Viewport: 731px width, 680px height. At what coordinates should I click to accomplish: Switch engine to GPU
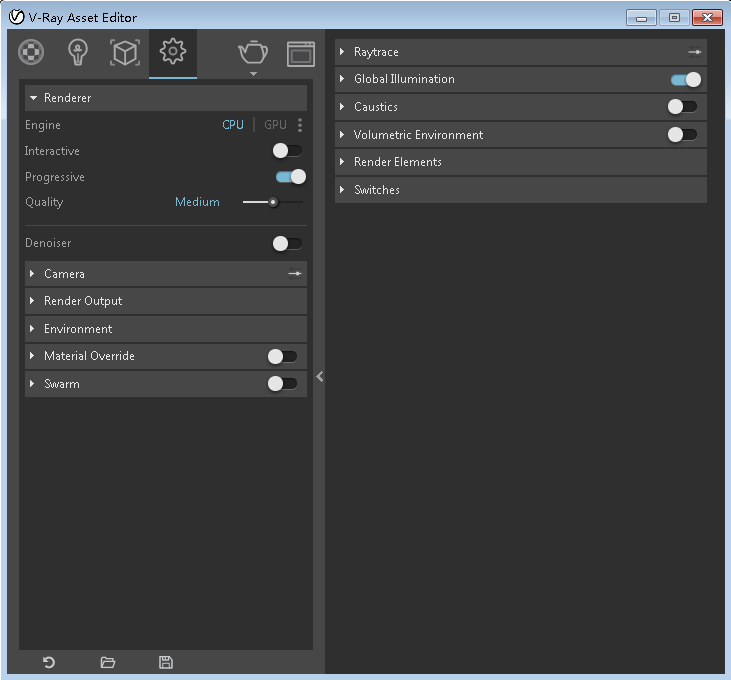tap(275, 125)
